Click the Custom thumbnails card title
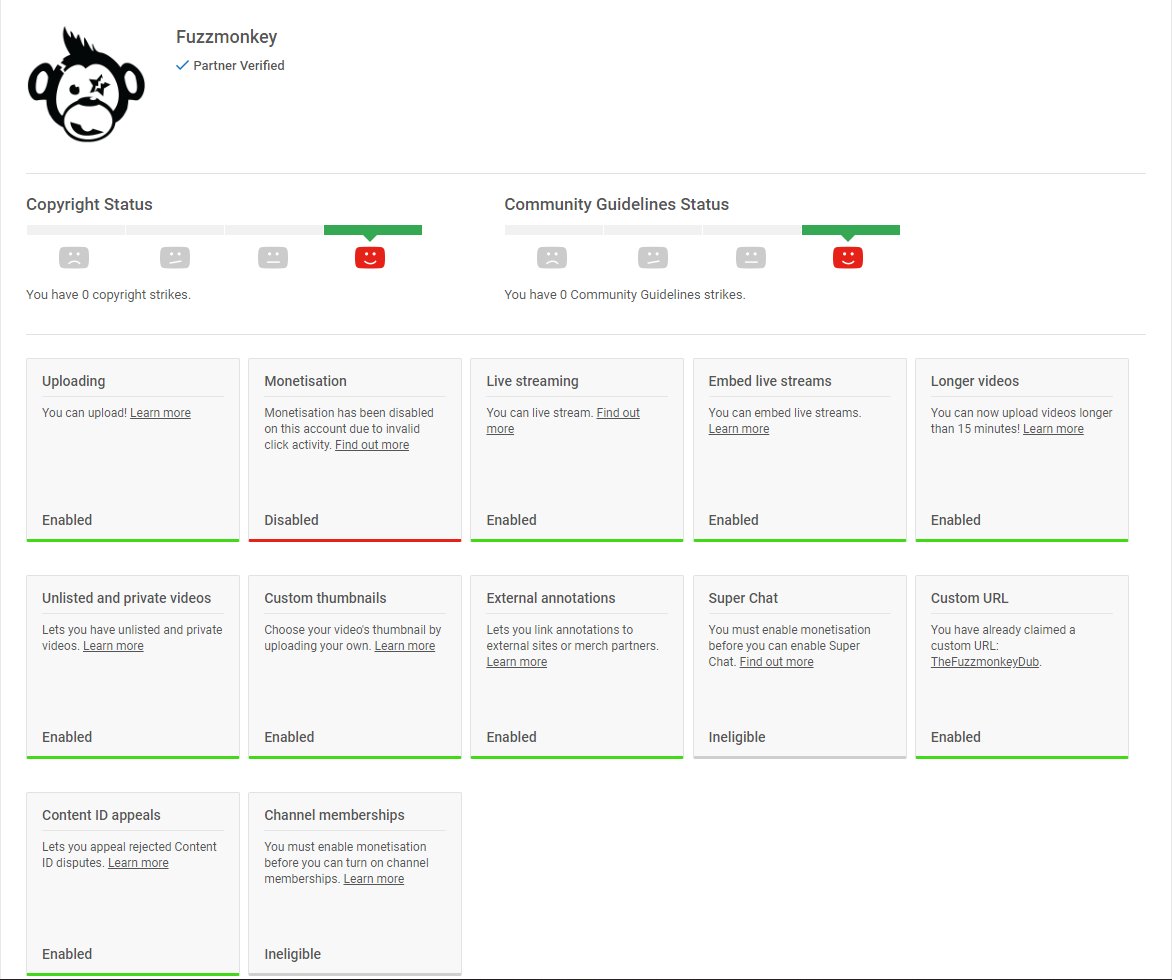 (325, 598)
